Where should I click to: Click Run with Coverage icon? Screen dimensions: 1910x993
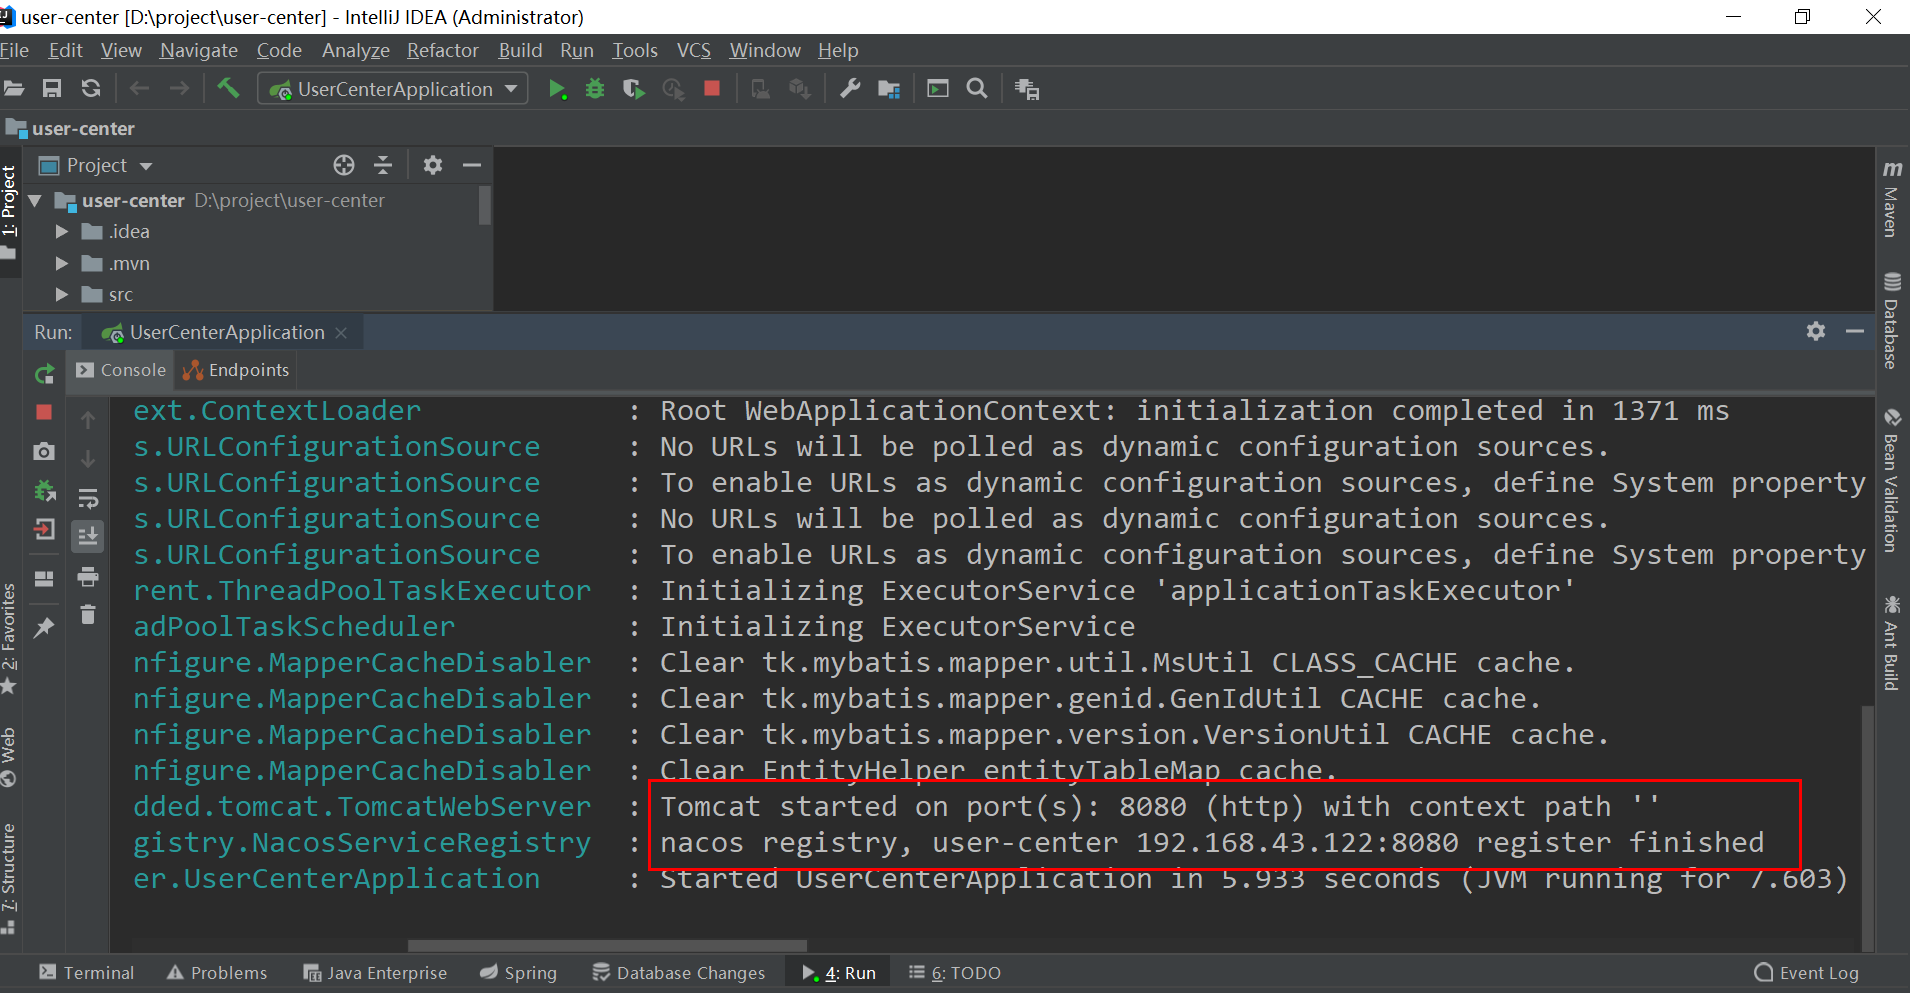[x=633, y=89]
